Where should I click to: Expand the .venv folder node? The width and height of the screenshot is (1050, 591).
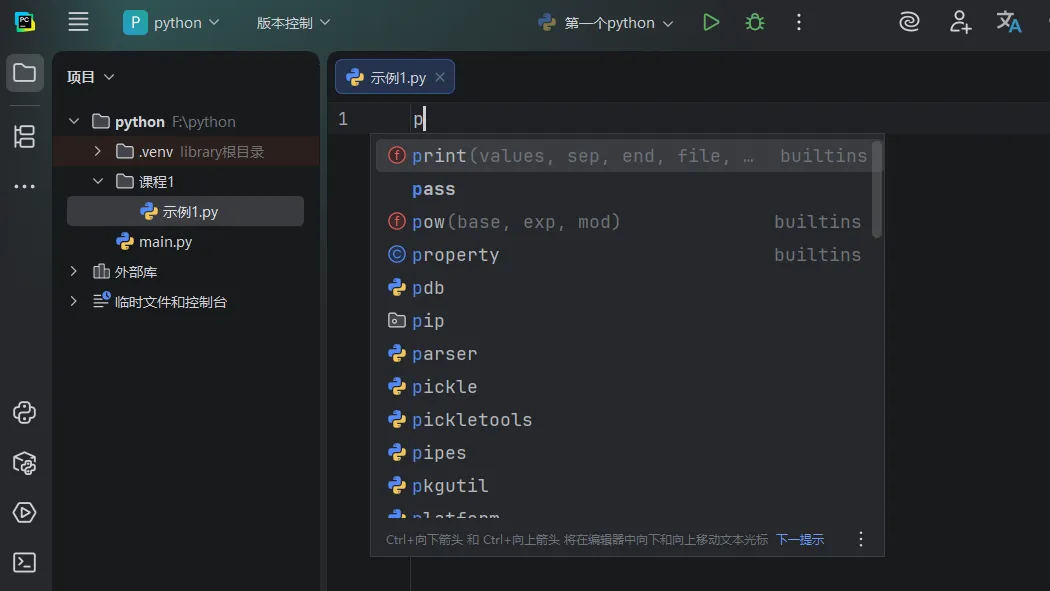[x=98, y=151]
